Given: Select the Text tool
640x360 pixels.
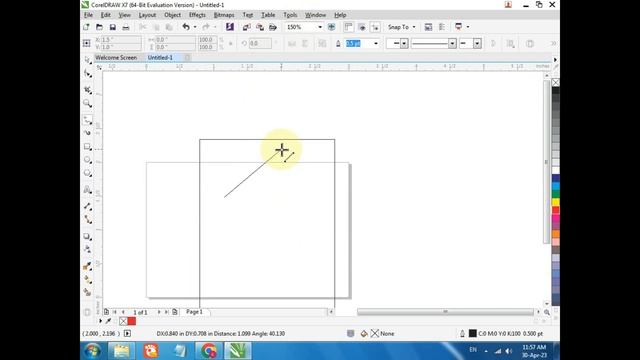Looking at the screenshot, I should pos(87,189).
